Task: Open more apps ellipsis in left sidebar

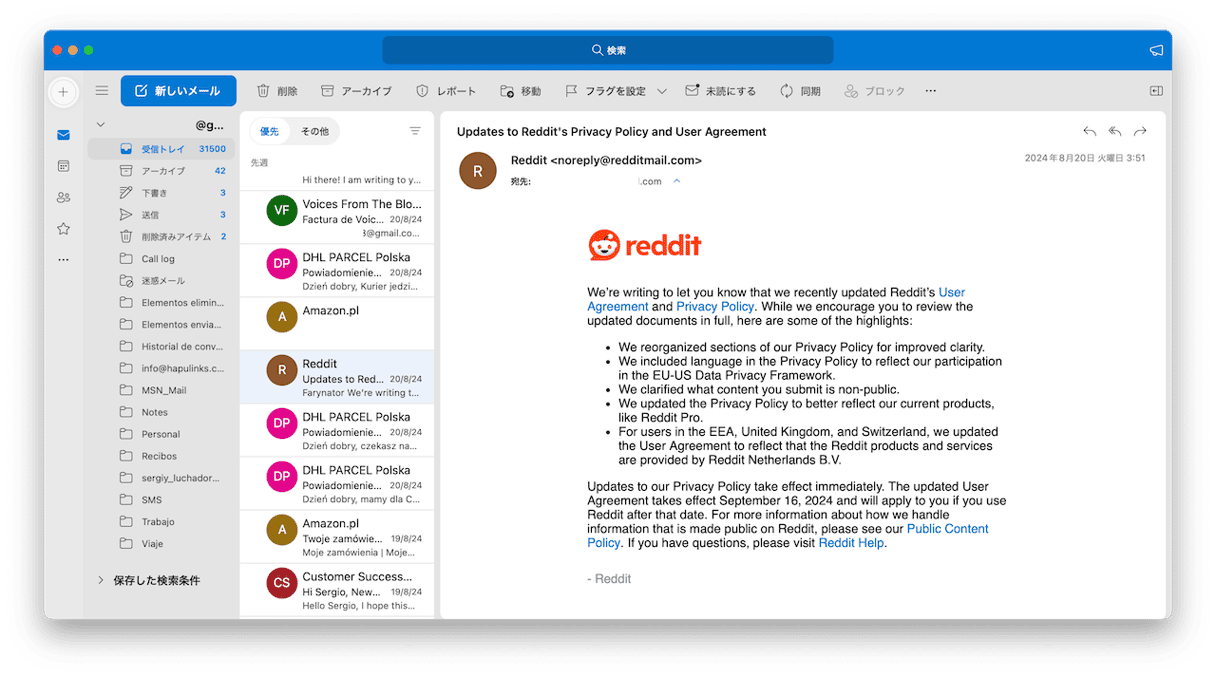Action: click(x=64, y=260)
